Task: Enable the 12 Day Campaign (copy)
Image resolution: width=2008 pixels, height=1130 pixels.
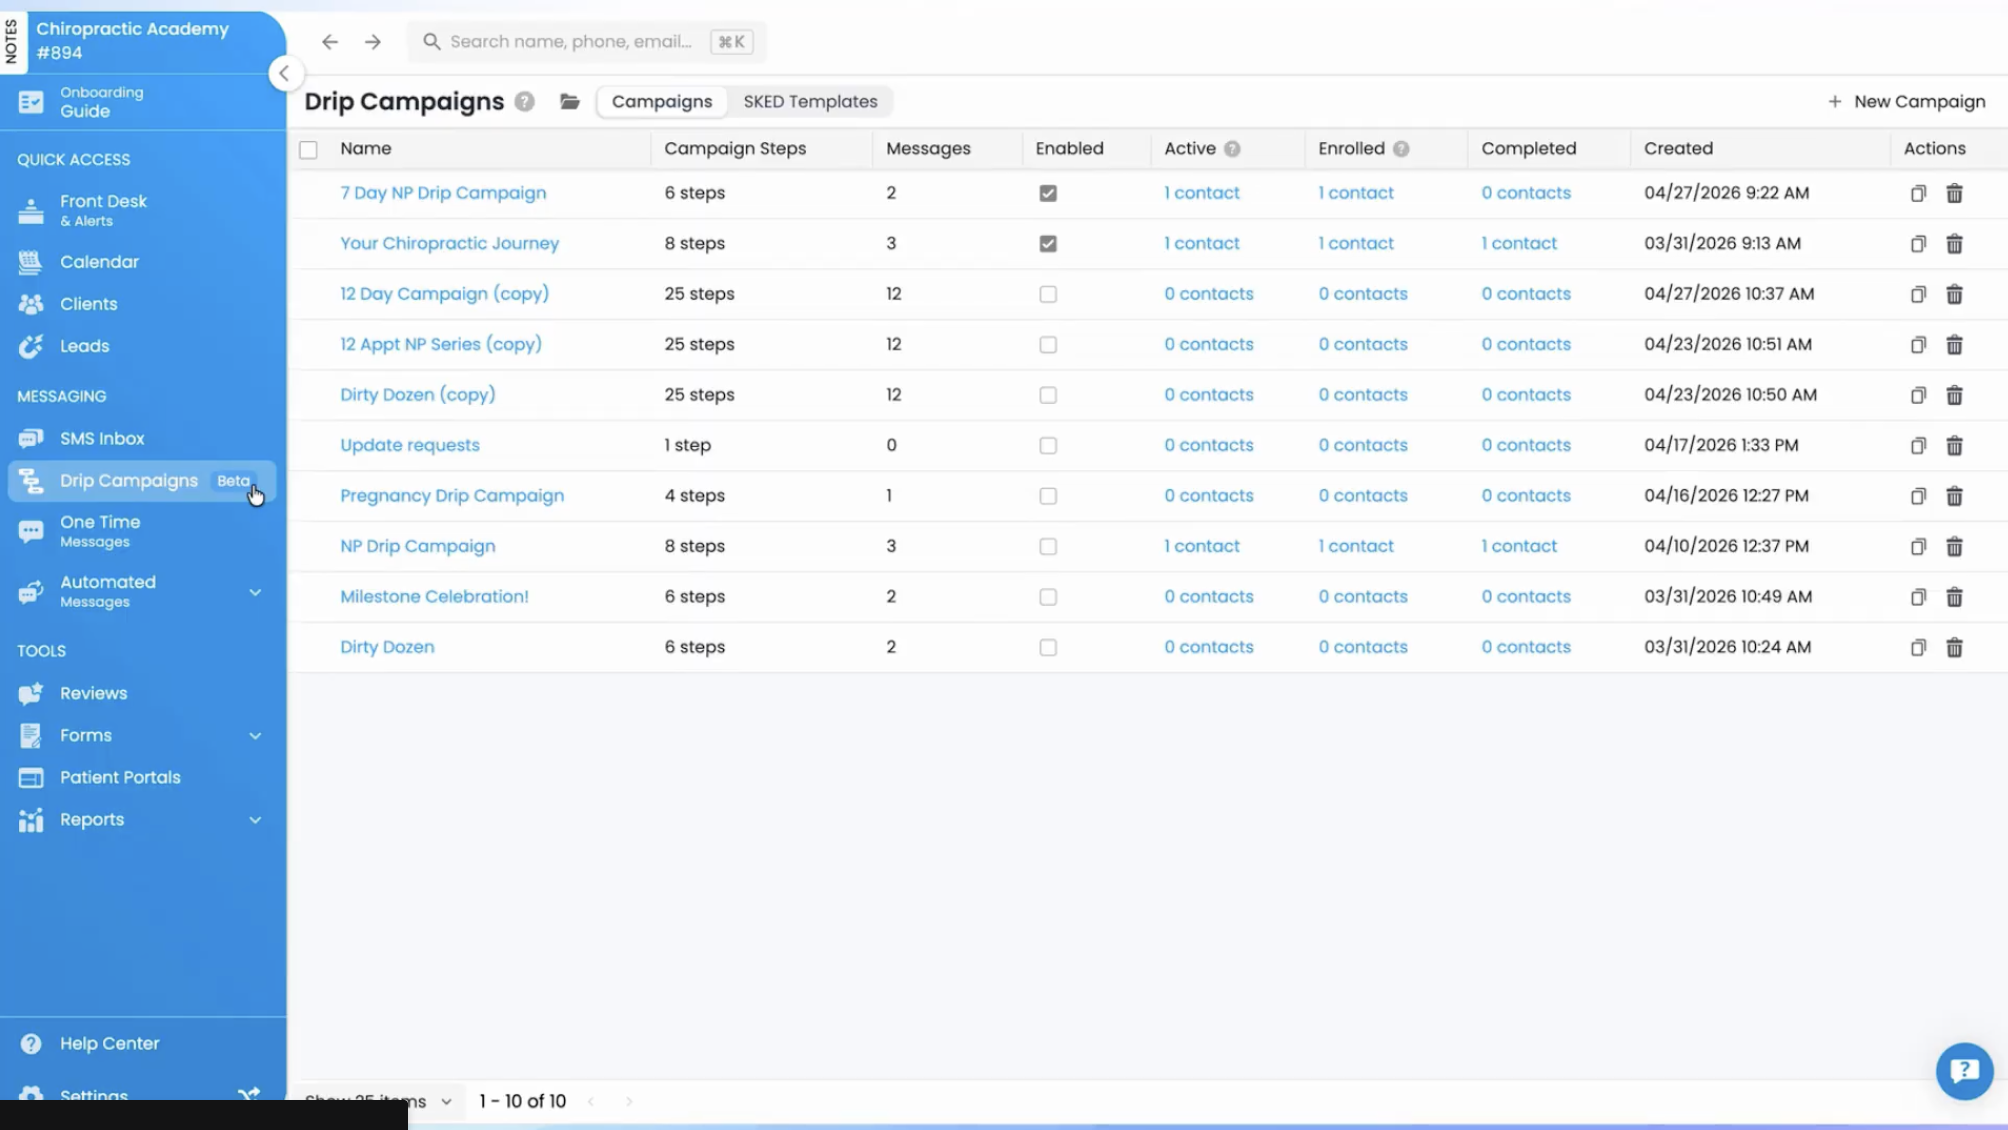Action: click(x=1047, y=294)
